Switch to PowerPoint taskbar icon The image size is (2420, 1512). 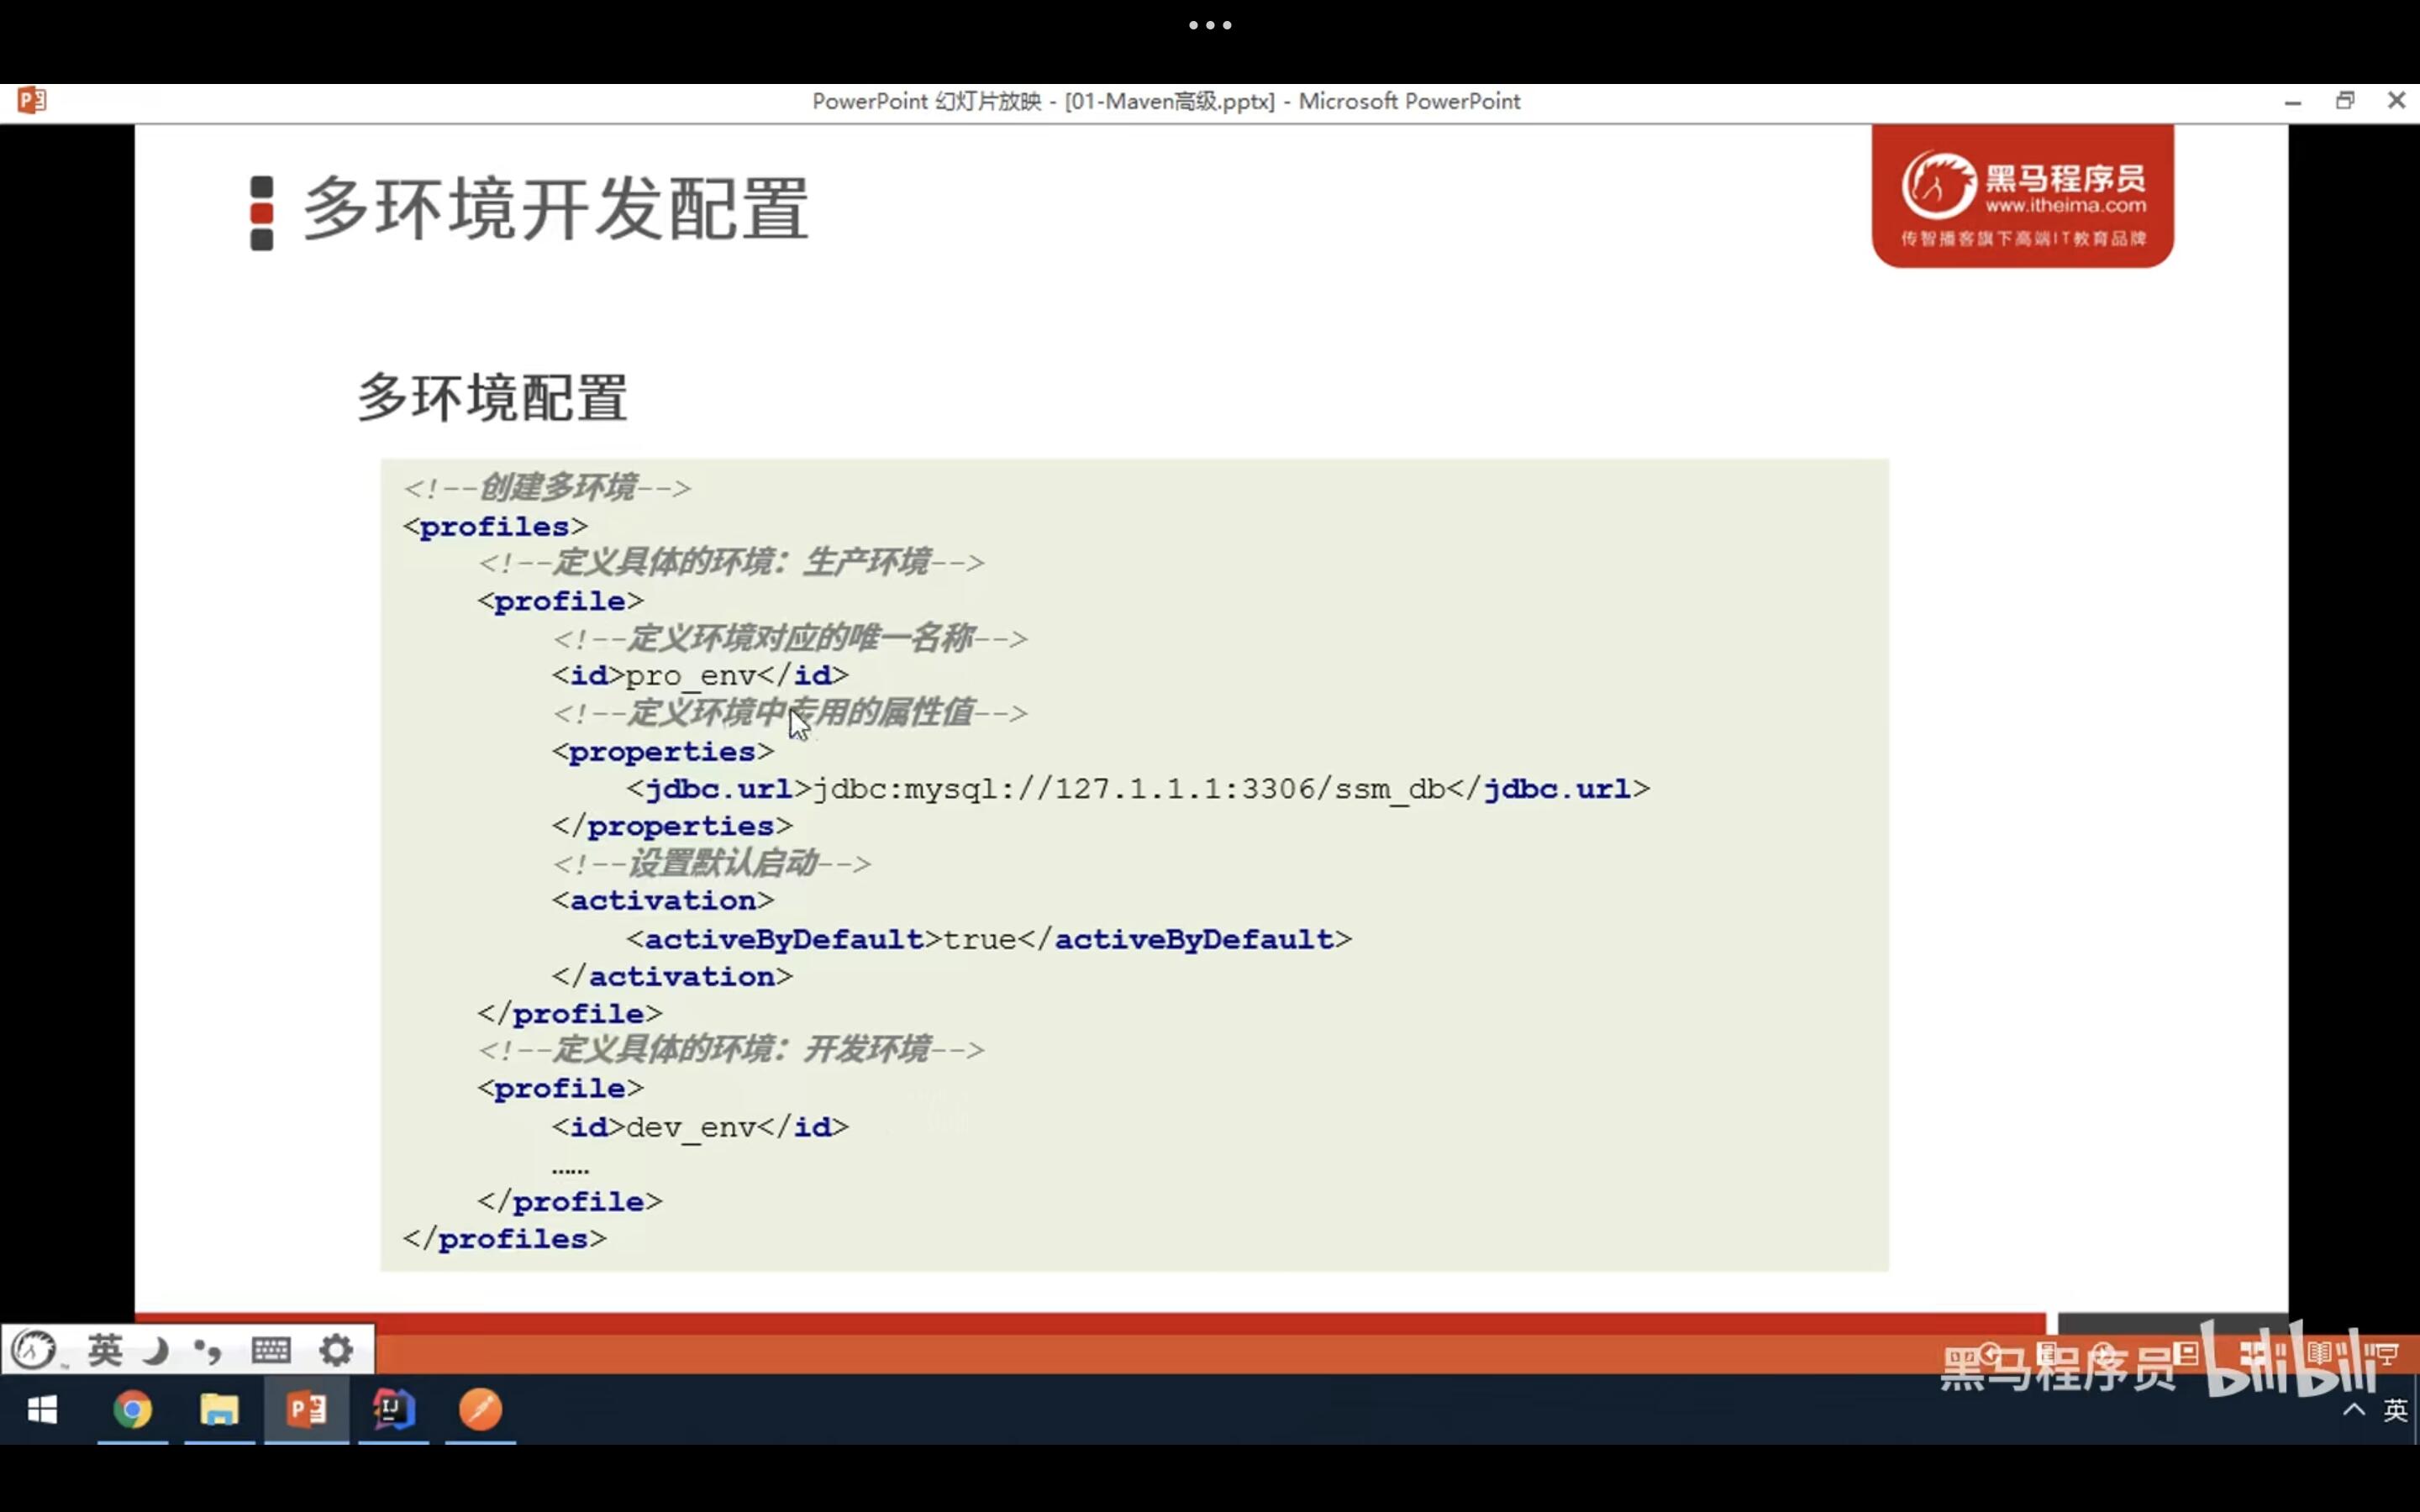[x=307, y=1410]
